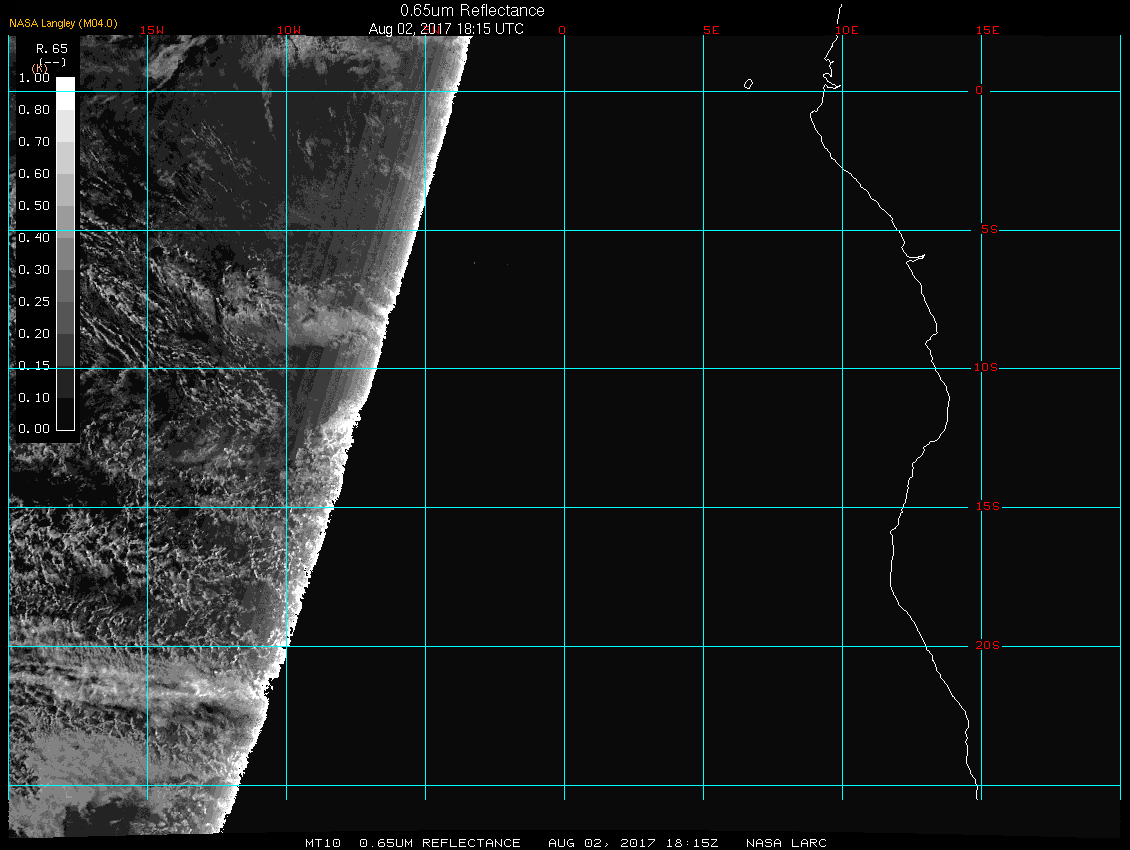The width and height of the screenshot is (1130, 850).
Task: Click the 'R.65' colorbar heading
Action: (52, 48)
